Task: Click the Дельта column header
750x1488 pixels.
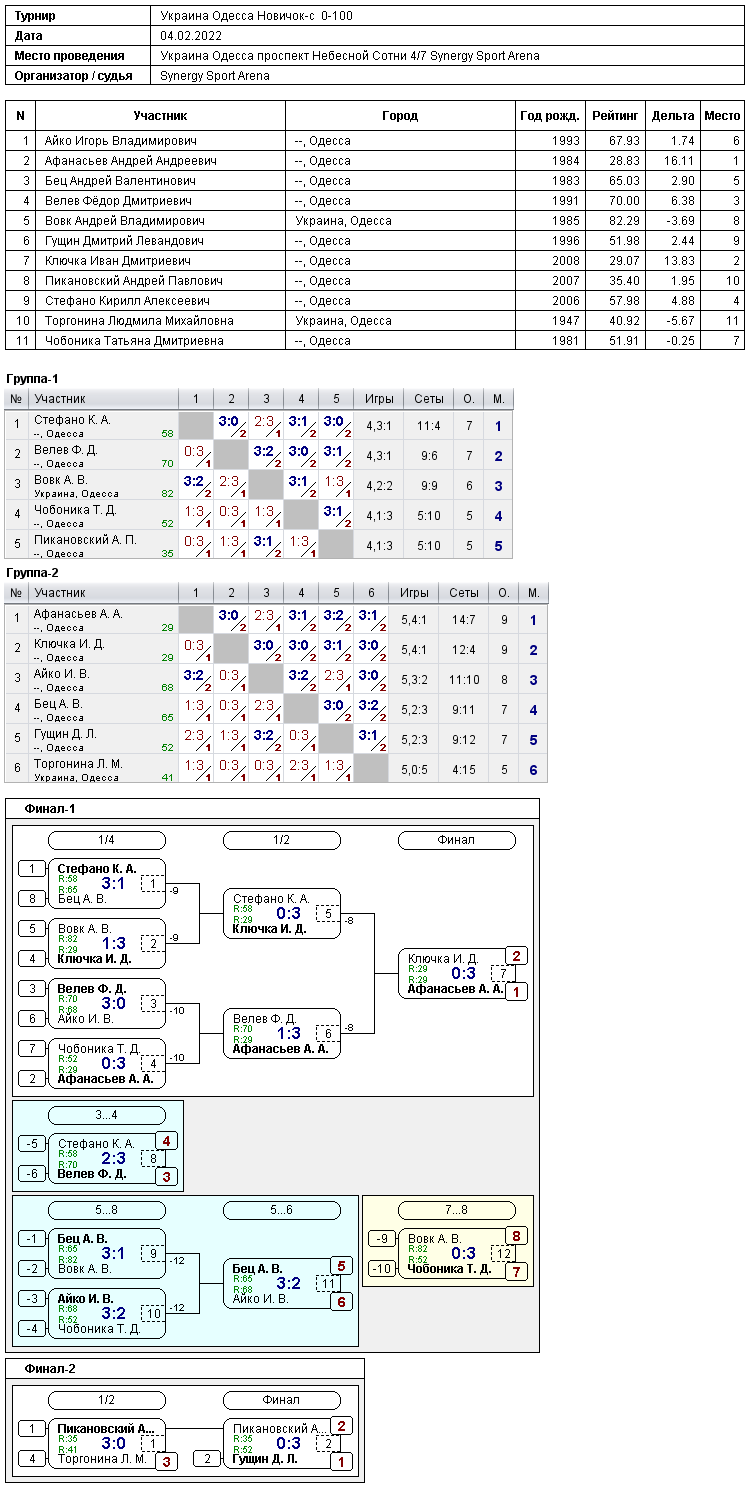Action: 673,116
